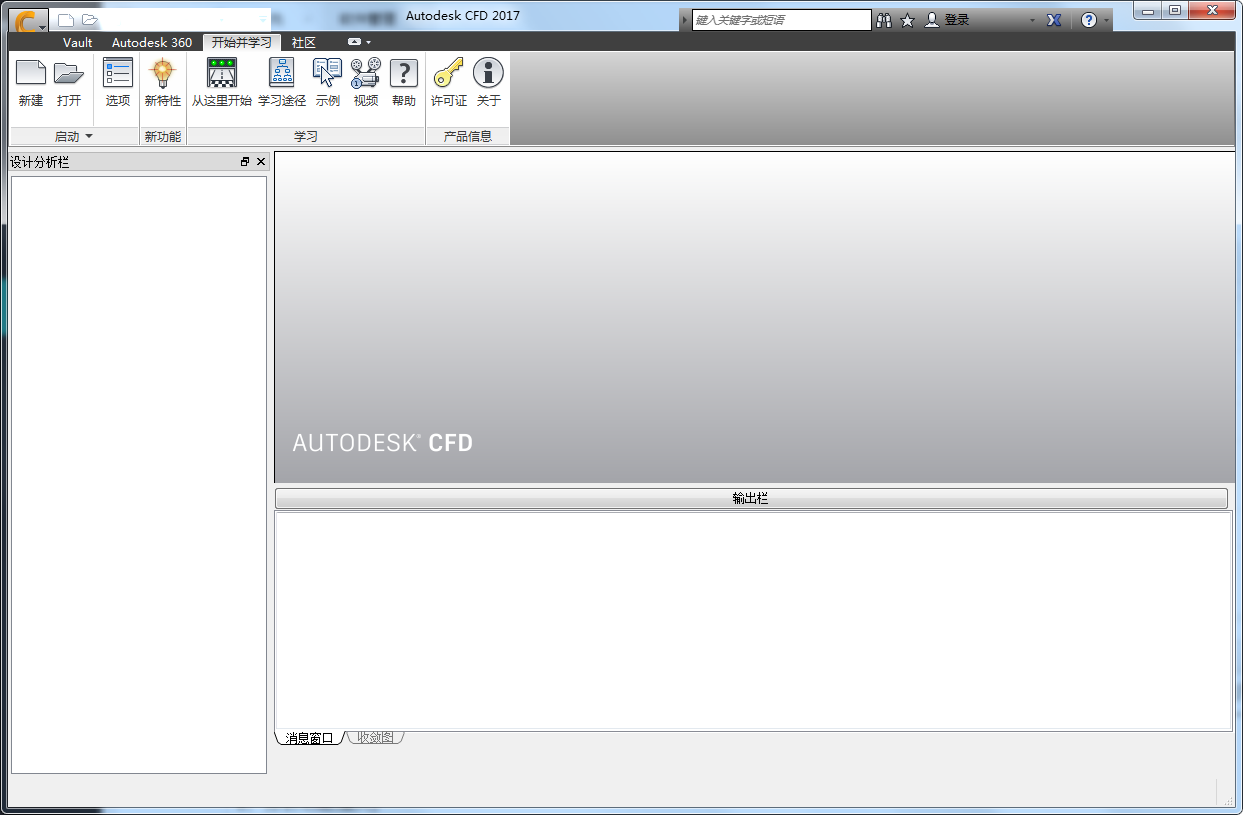Screen dimensions: 1243x815
Task: Click the Autodesk Exchange X icon
Action: 1053,19
